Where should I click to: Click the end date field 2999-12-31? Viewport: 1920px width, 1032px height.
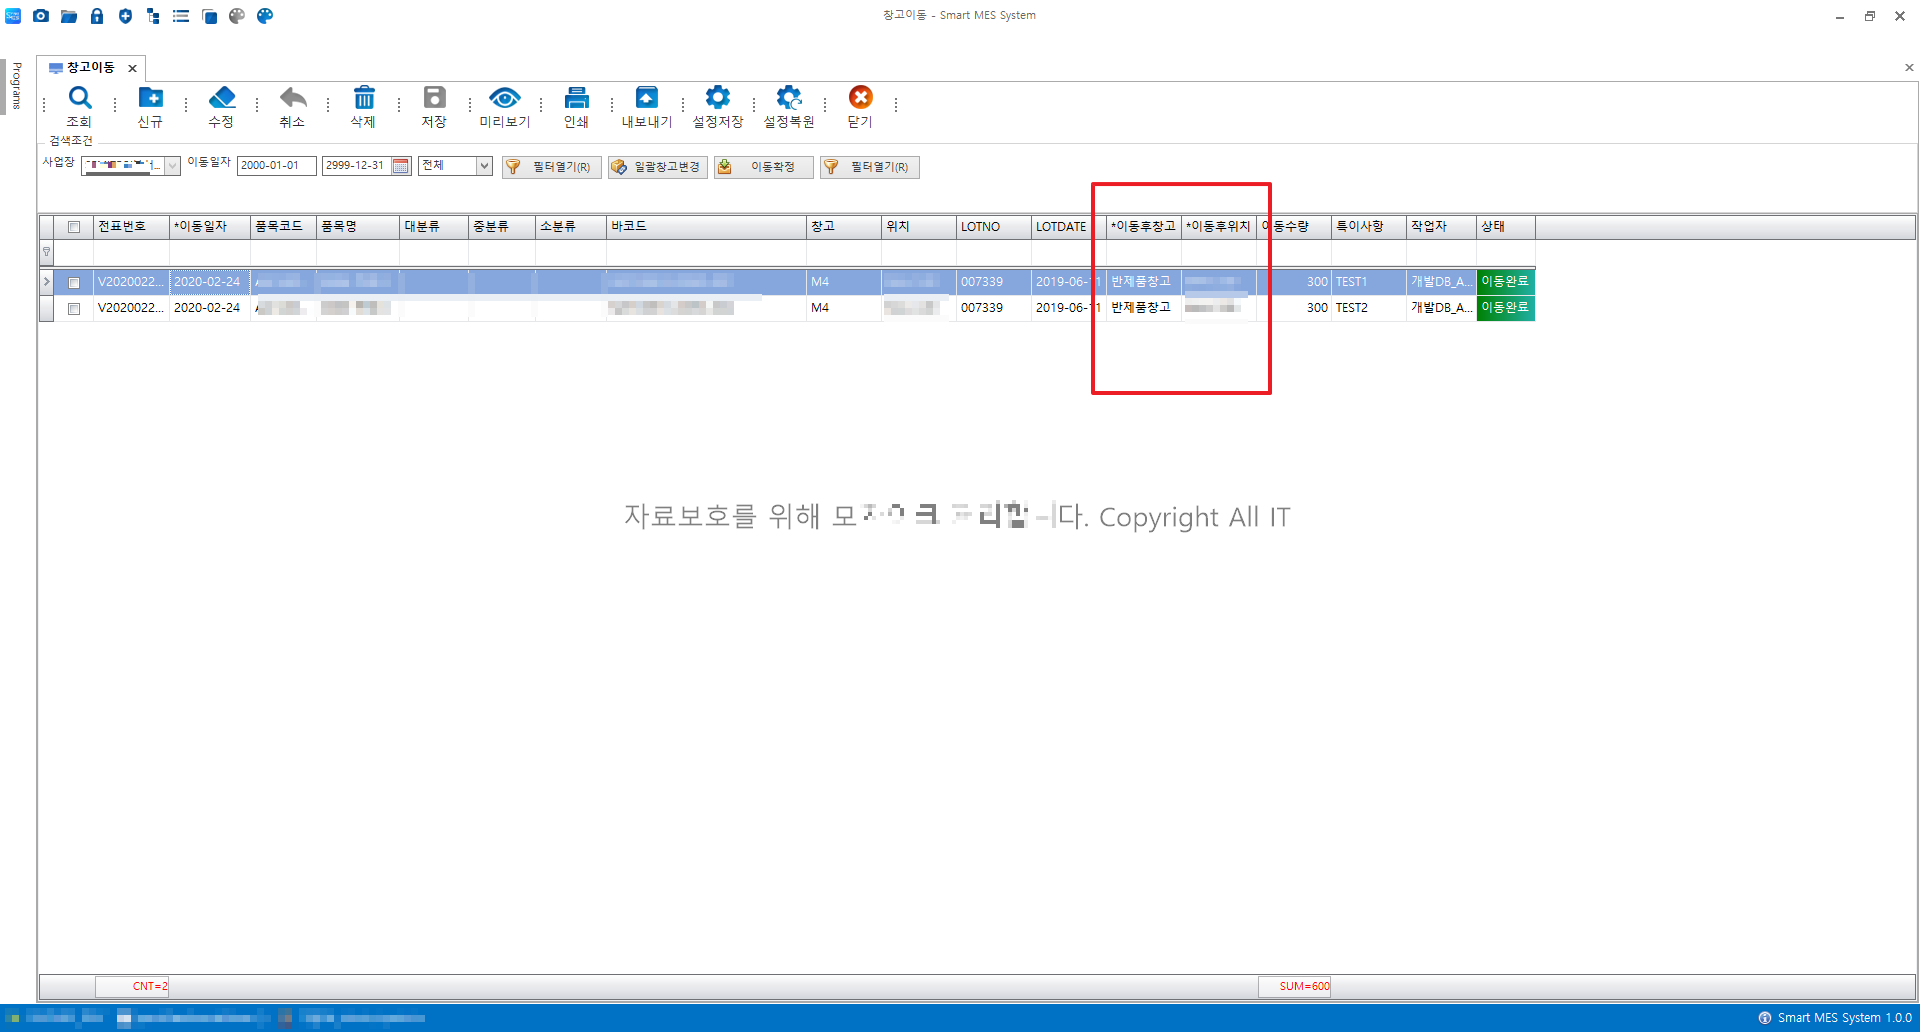pos(357,166)
